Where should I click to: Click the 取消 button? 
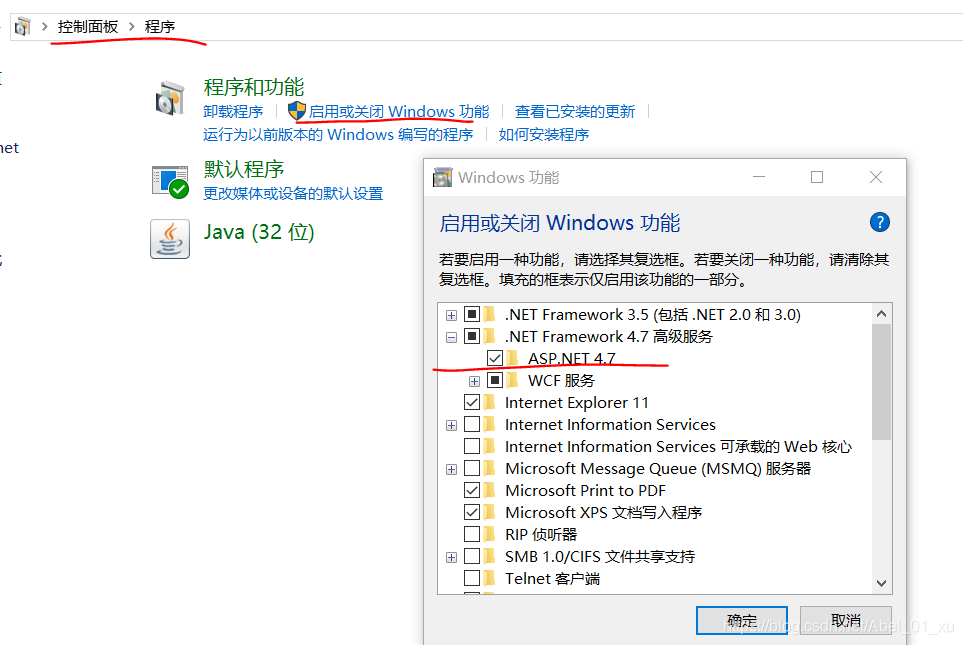click(846, 620)
